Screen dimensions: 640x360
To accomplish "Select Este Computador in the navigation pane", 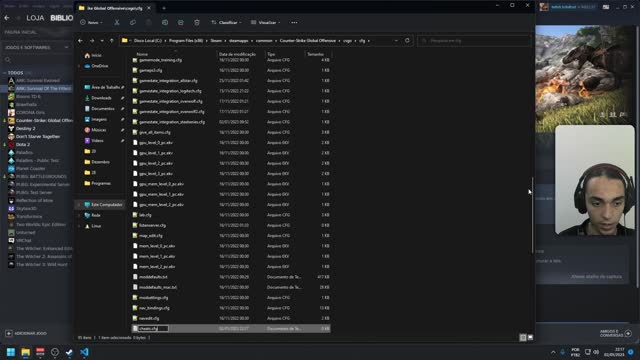I will click(x=107, y=204).
